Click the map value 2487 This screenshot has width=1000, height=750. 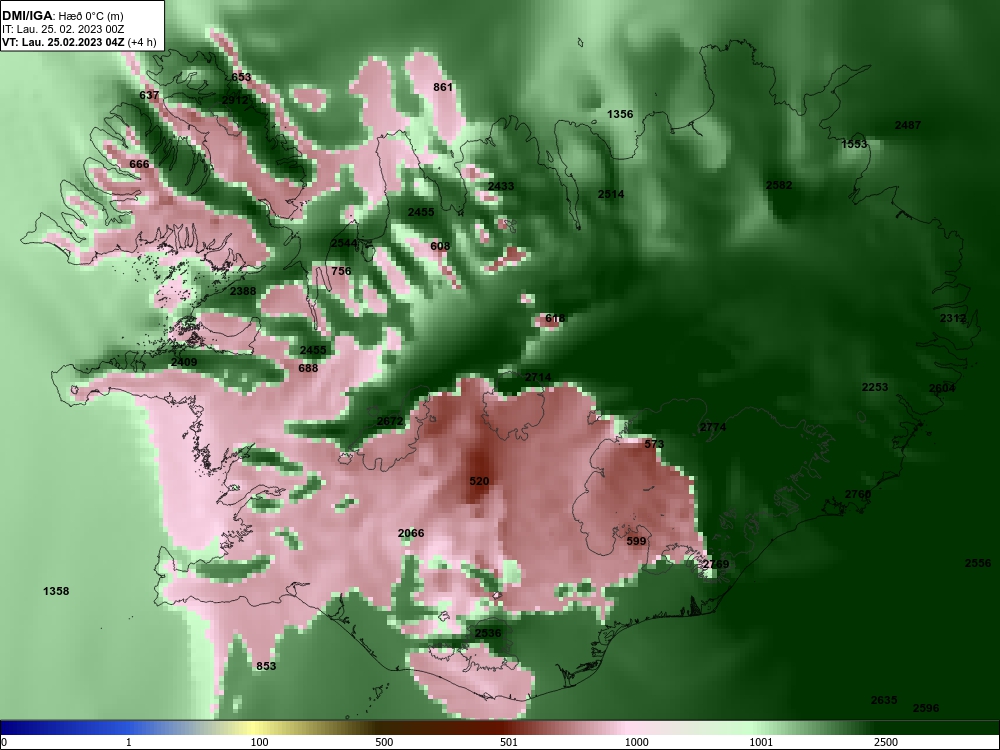point(908,125)
